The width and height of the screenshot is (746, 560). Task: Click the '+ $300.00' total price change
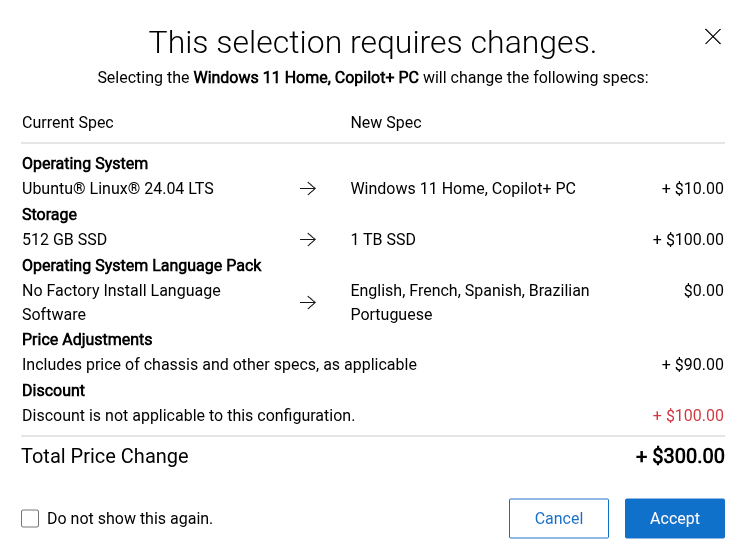(680, 456)
